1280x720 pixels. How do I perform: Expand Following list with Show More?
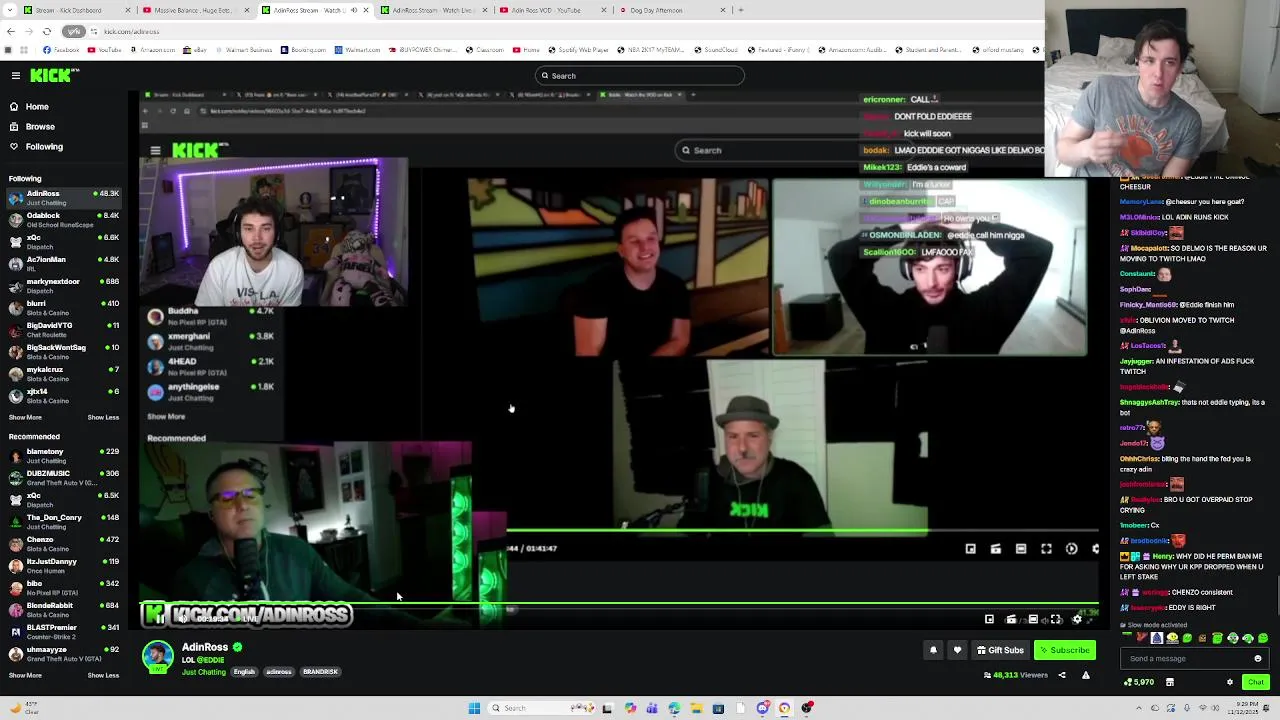pyautogui.click(x=25, y=417)
